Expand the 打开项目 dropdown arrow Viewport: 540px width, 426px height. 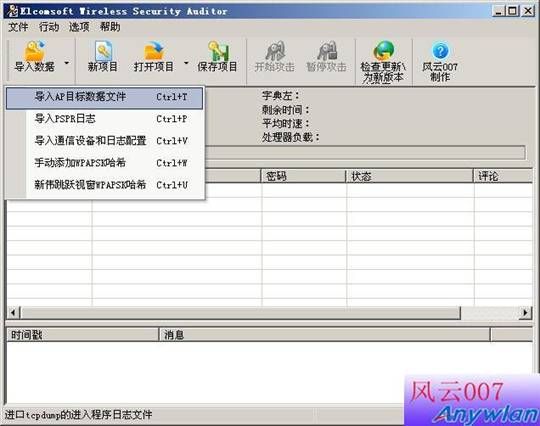click(186, 63)
